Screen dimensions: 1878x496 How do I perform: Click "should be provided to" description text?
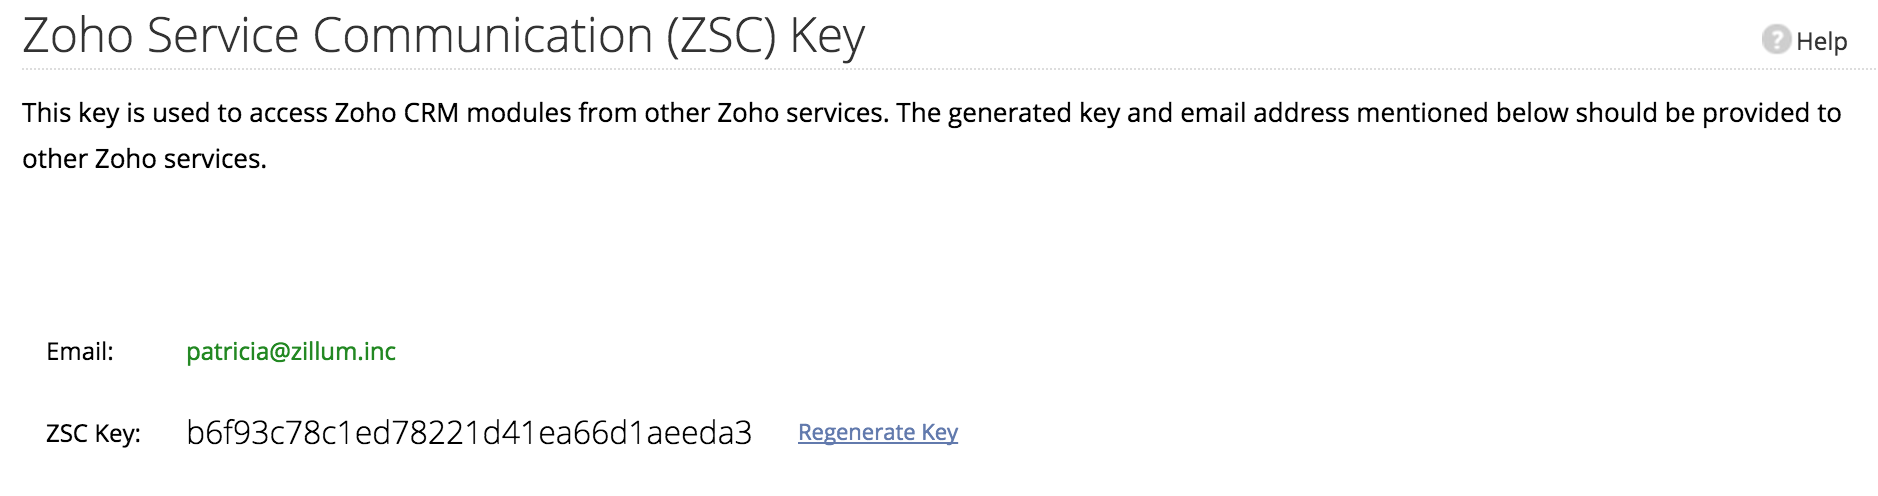(1708, 113)
